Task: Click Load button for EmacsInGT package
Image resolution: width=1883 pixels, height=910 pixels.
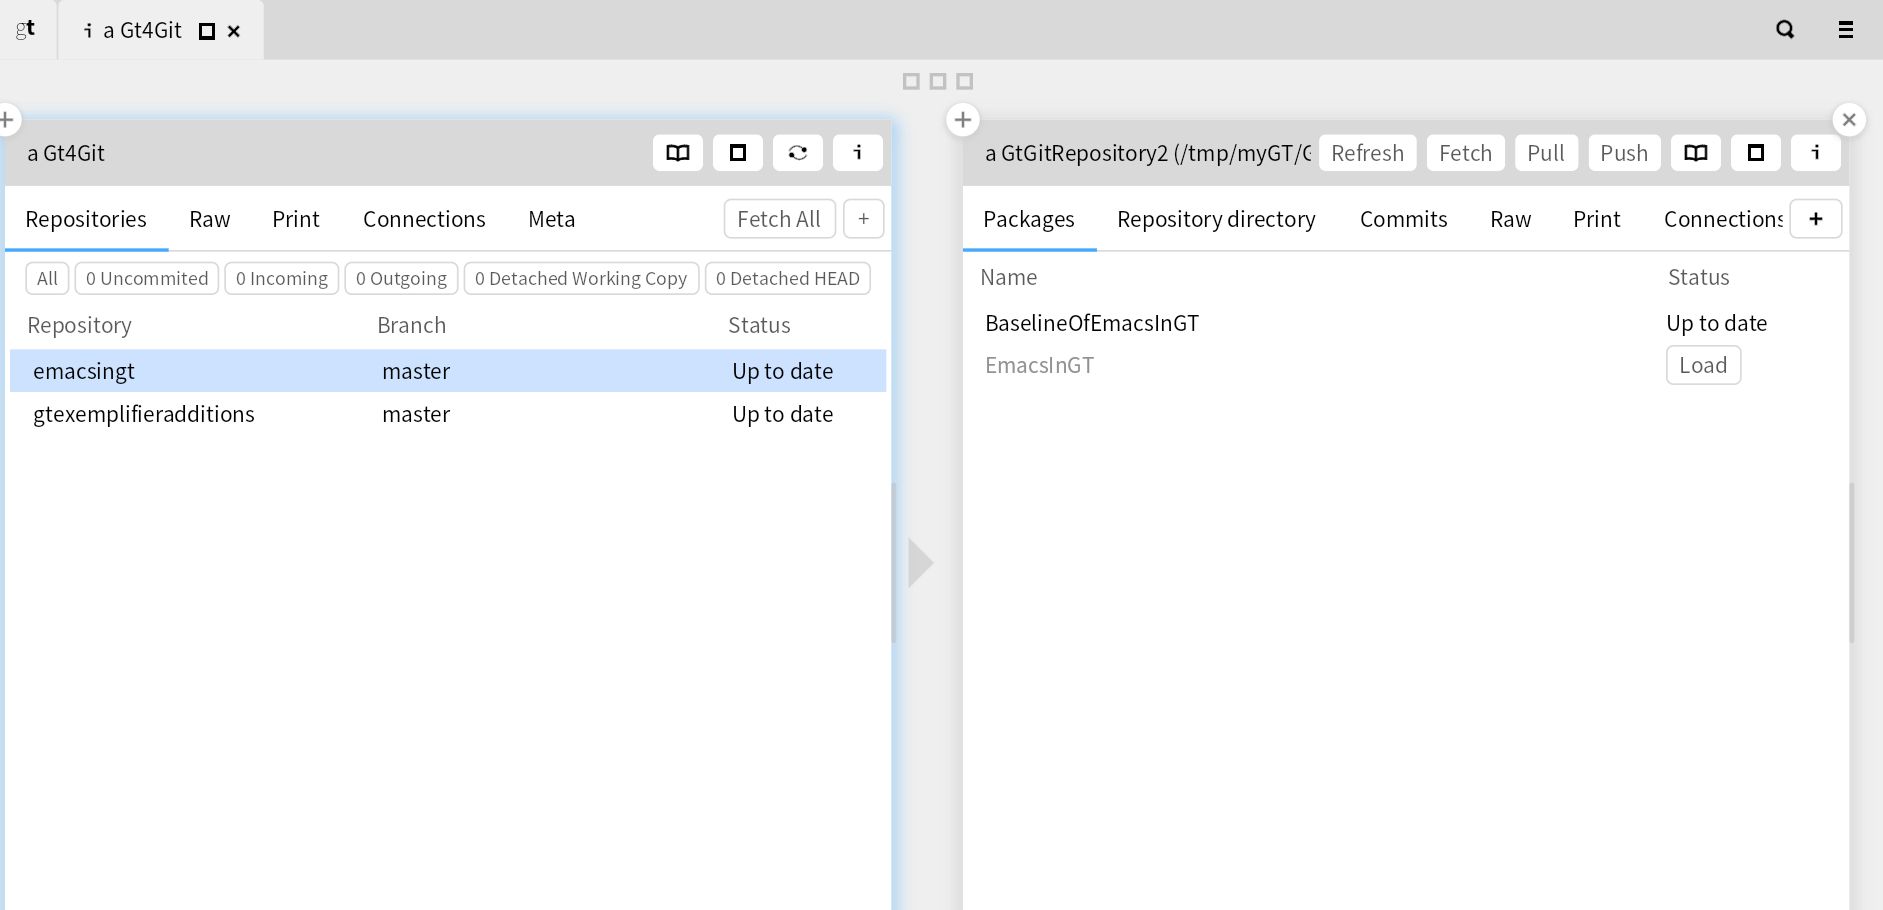Action: pos(1704,365)
